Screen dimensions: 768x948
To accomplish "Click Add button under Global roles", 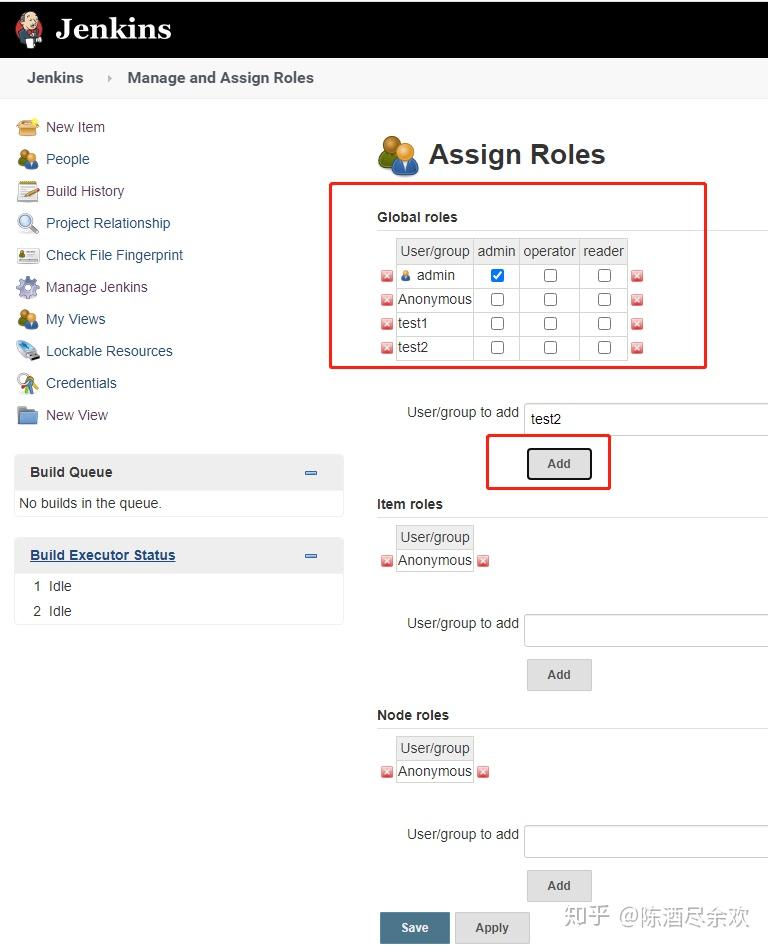I will [x=559, y=464].
